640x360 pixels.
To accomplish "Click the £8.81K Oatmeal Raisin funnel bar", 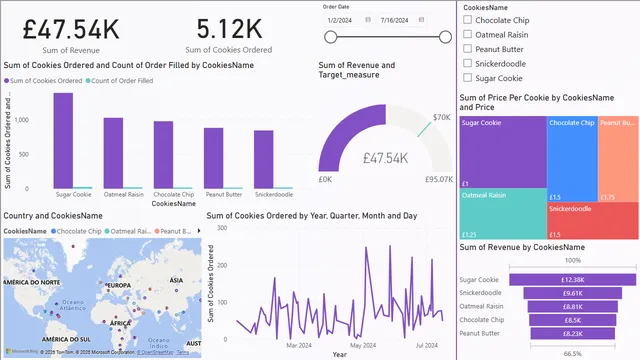I will pos(573,307).
